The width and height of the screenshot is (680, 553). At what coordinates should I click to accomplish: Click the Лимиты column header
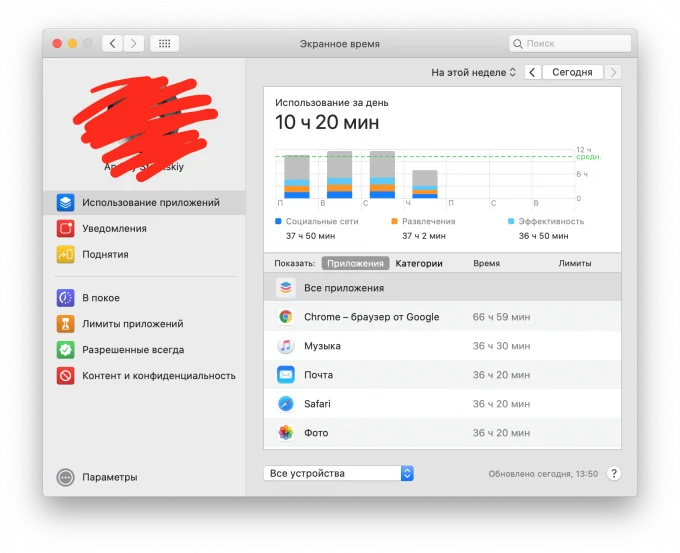coord(575,263)
